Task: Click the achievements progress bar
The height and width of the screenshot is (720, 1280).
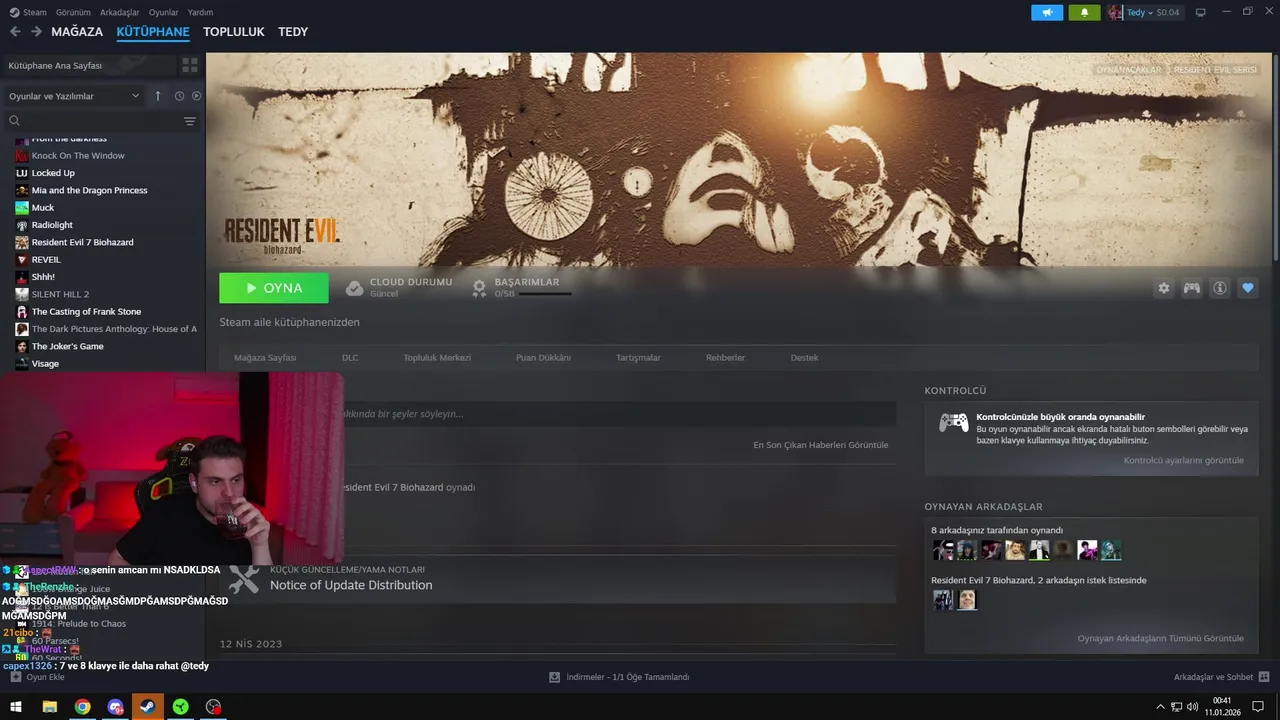Action: tap(545, 294)
